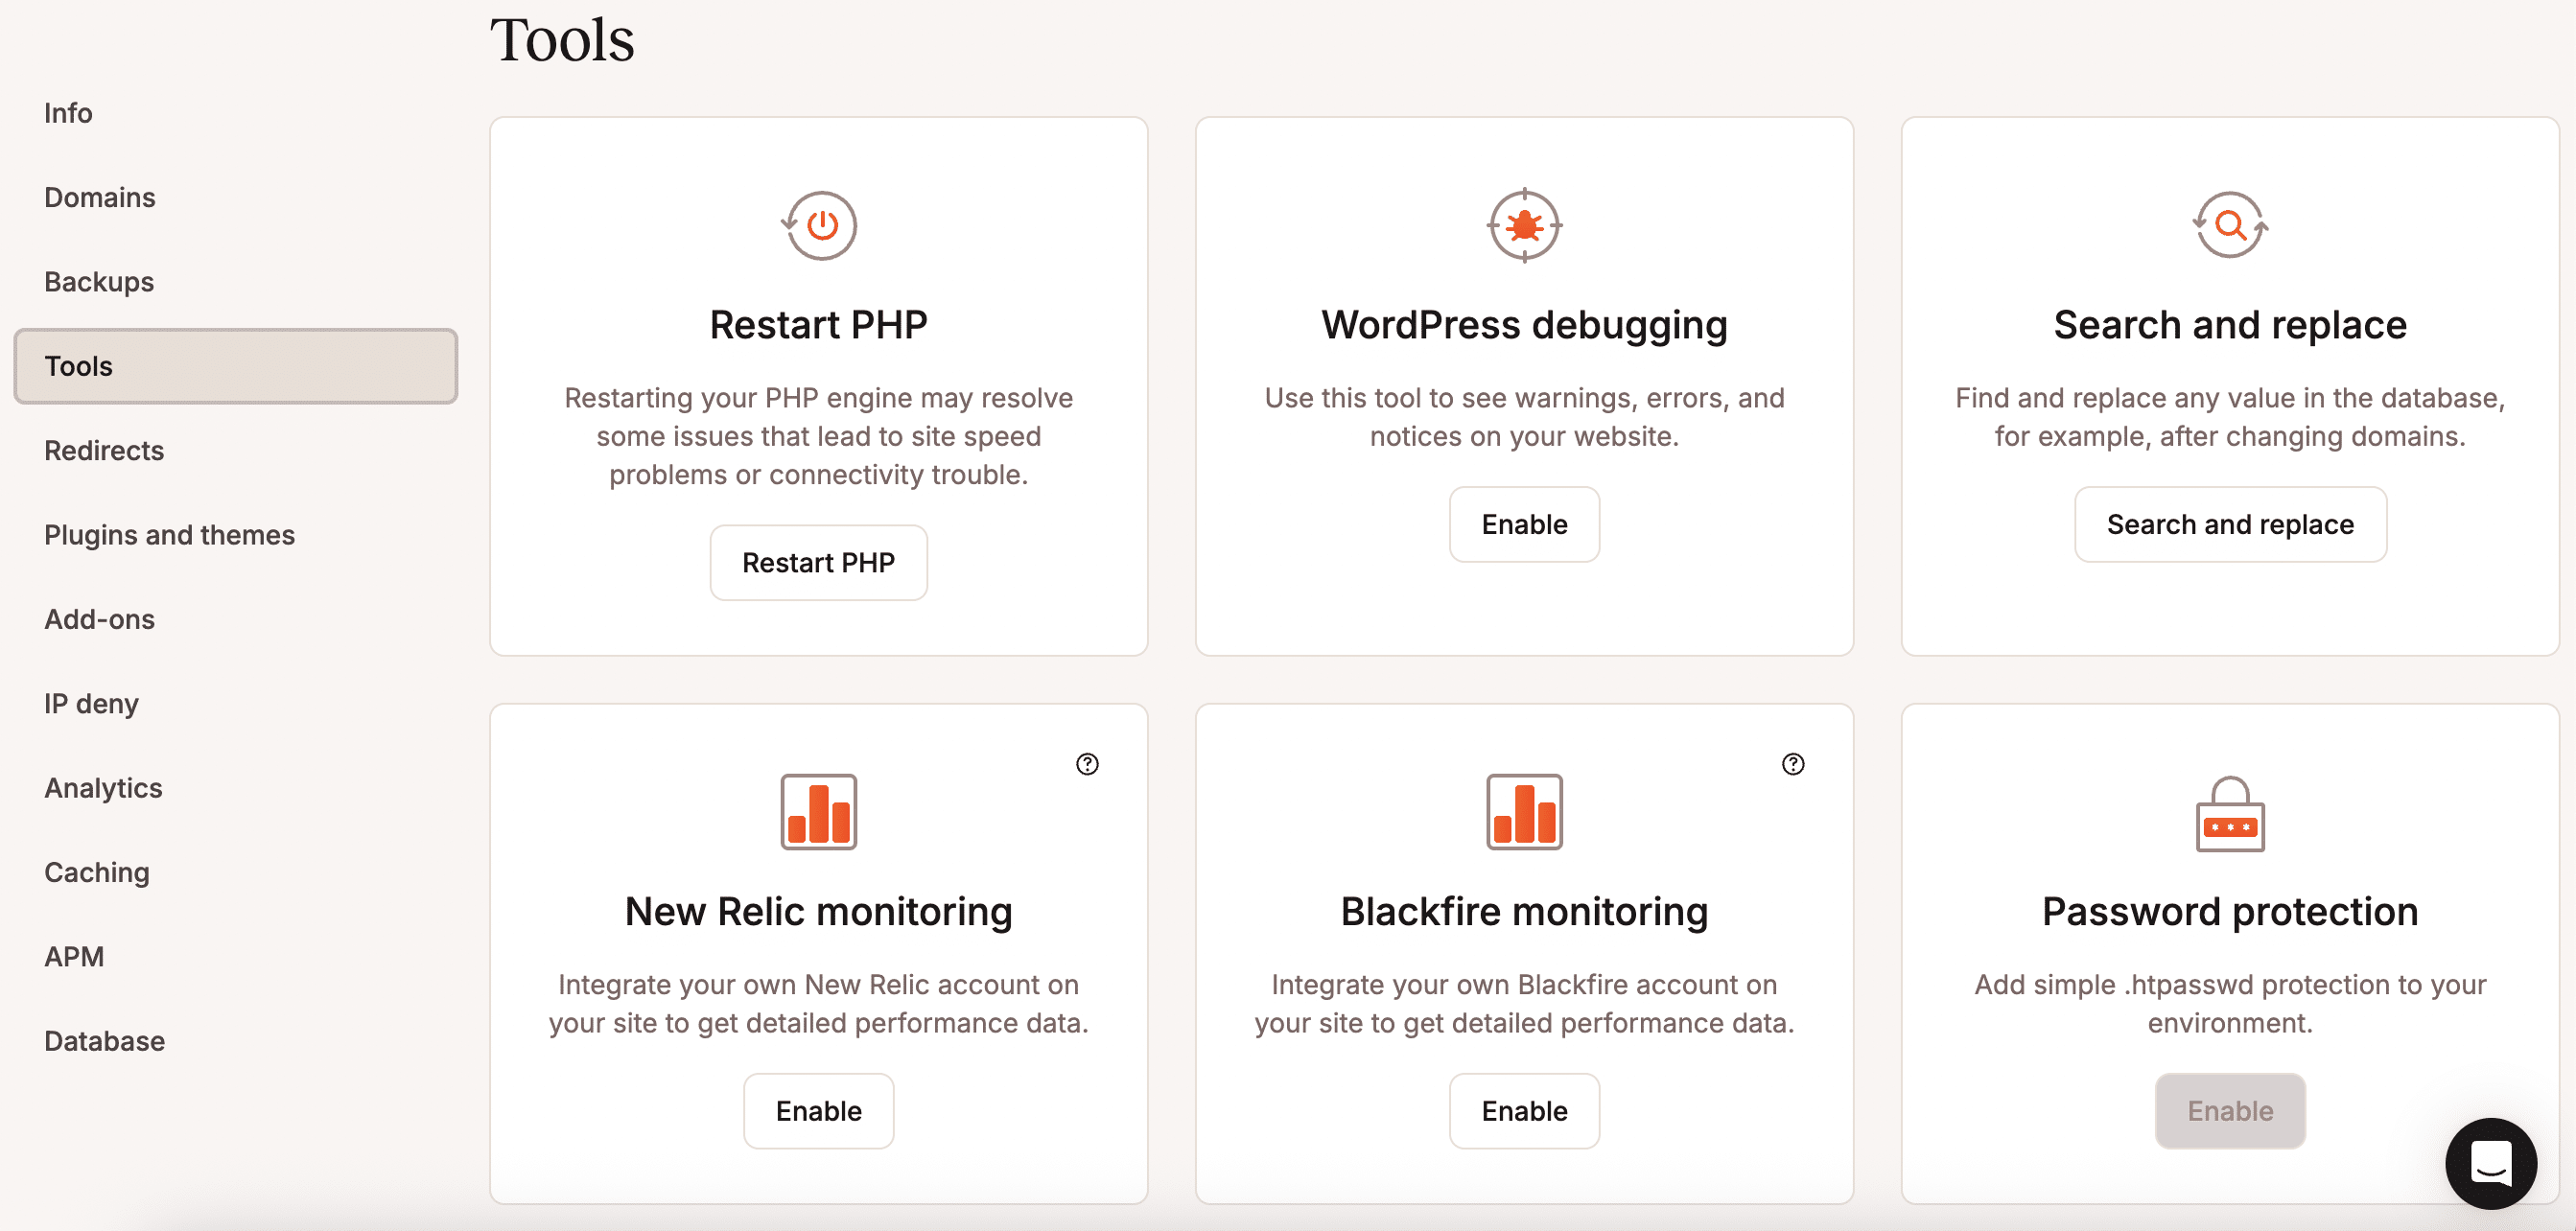Enable WordPress debugging
This screenshot has height=1231, width=2576.
coord(1523,523)
